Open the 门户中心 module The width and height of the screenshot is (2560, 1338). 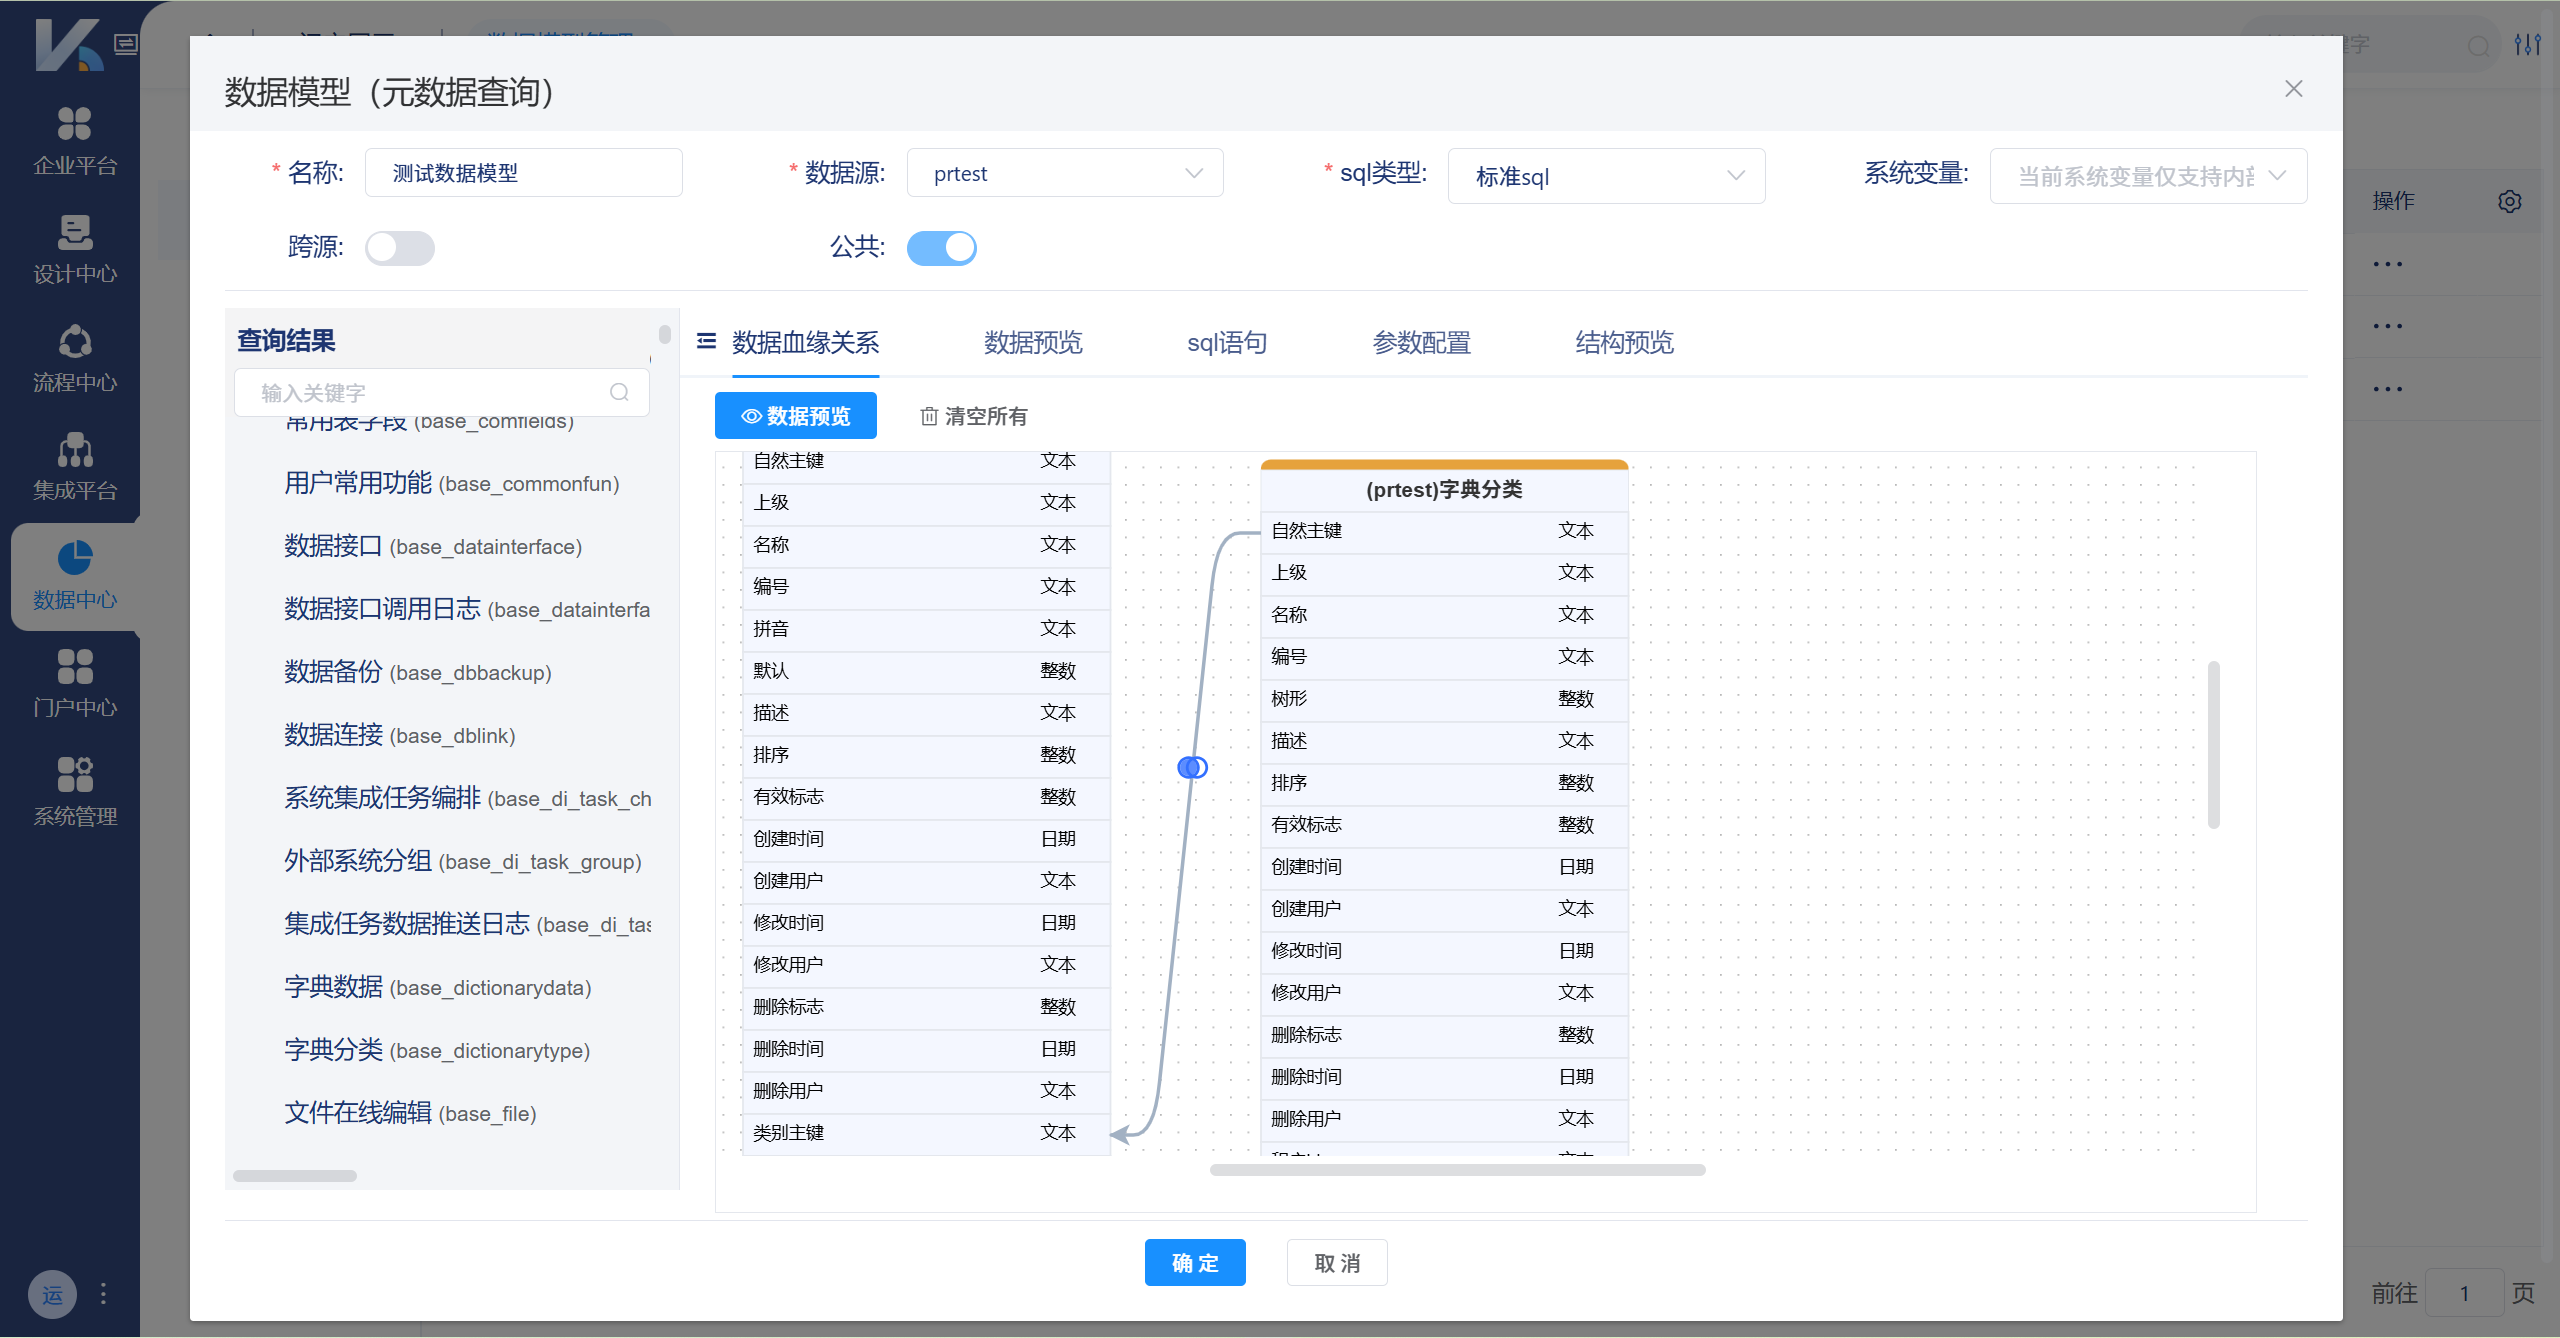[73, 683]
